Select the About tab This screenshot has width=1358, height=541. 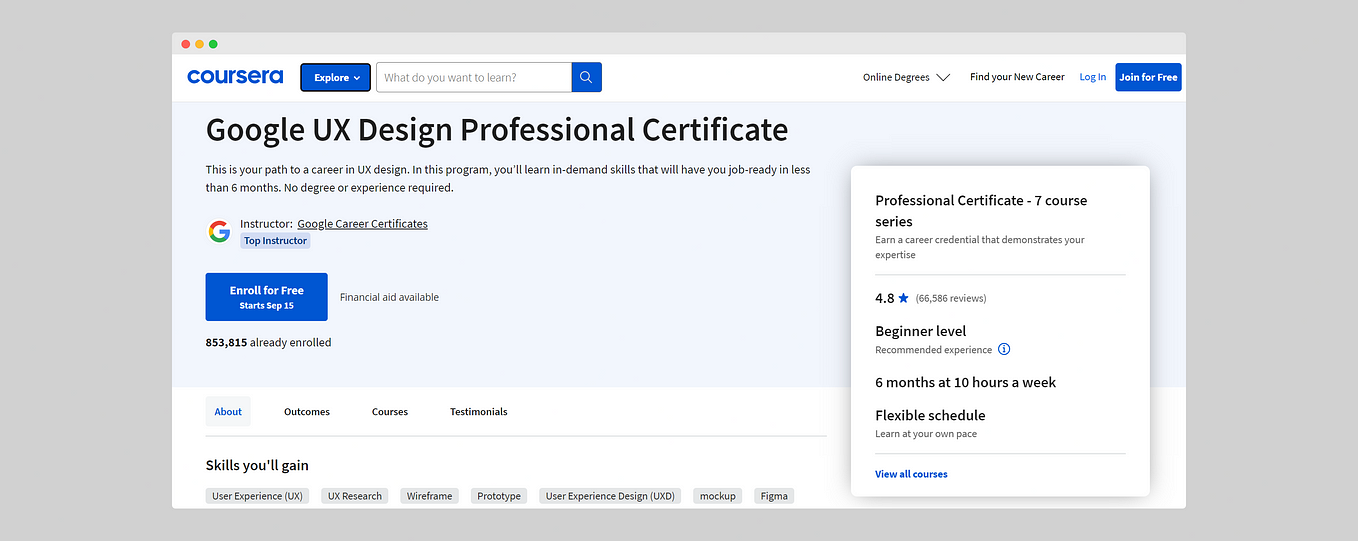[228, 412]
